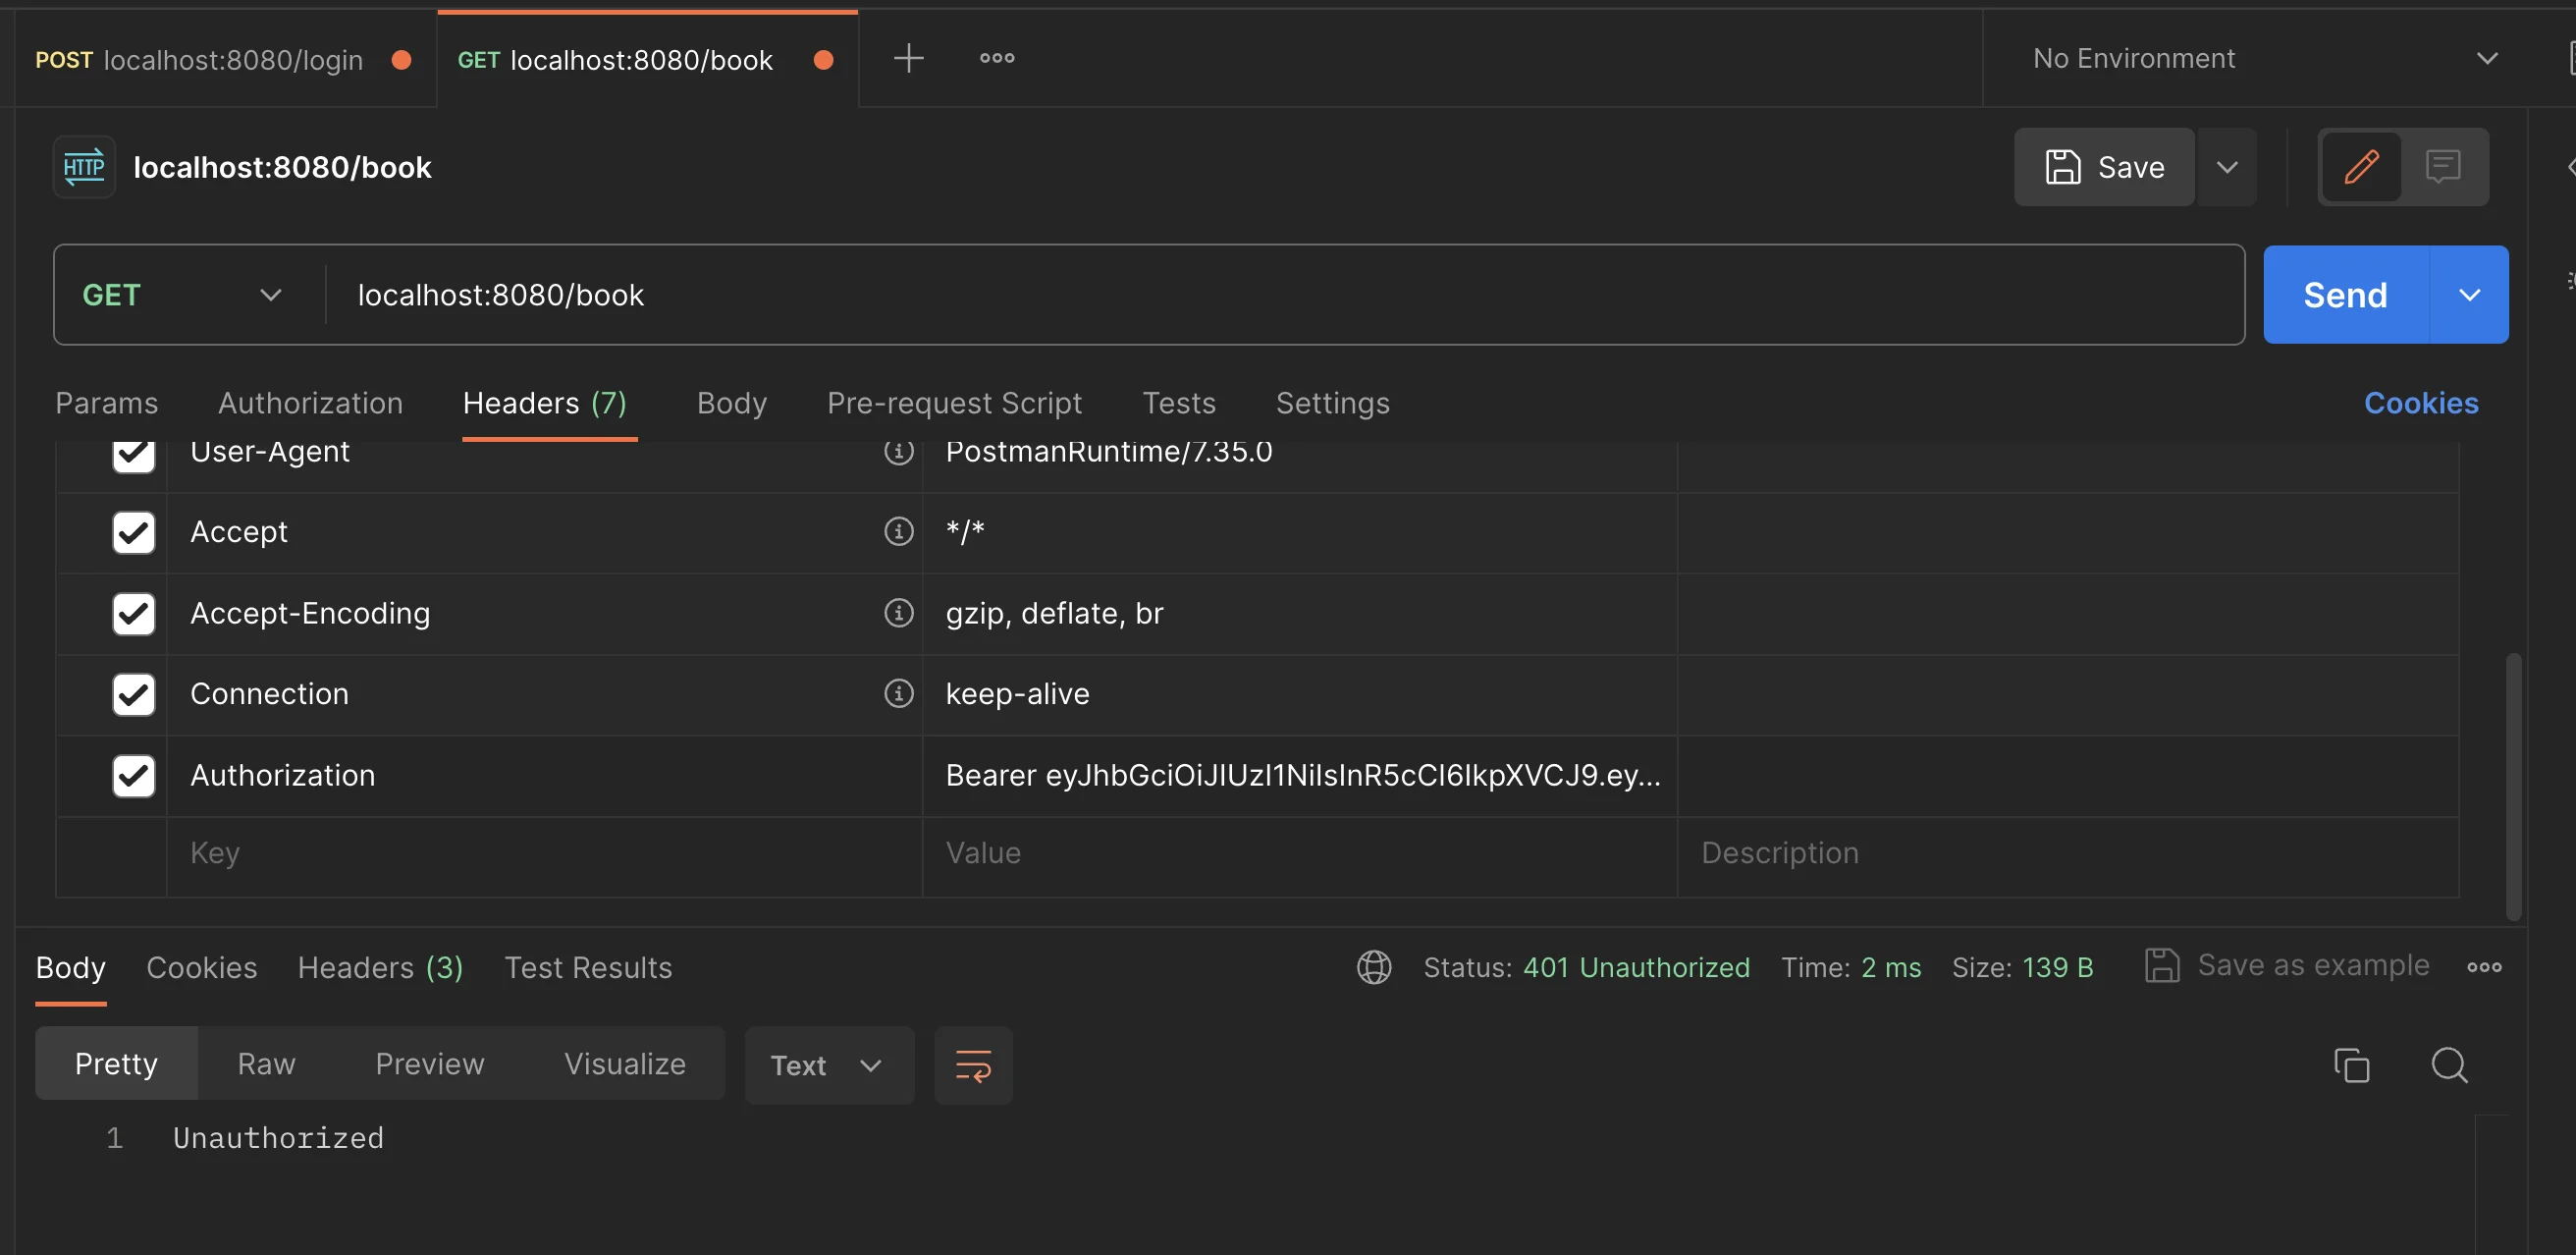Click the network globe icon near Status
Screen dimensions: 2576x1255
[x=1374, y=967]
